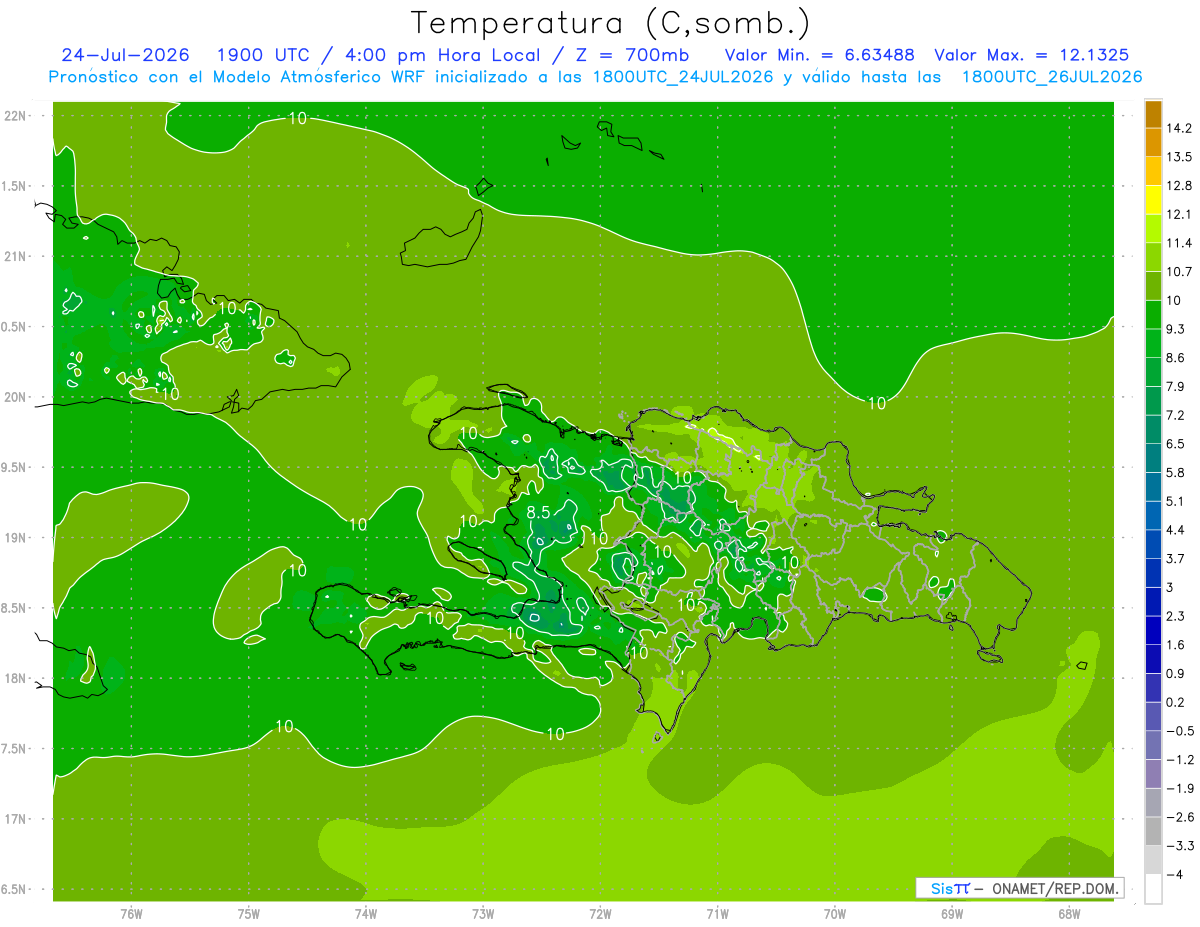Click the title "Temperatura (C,somb.)"
Image resolution: width=1200 pixels, height=927 pixels.
pyautogui.click(x=609, y=23)
